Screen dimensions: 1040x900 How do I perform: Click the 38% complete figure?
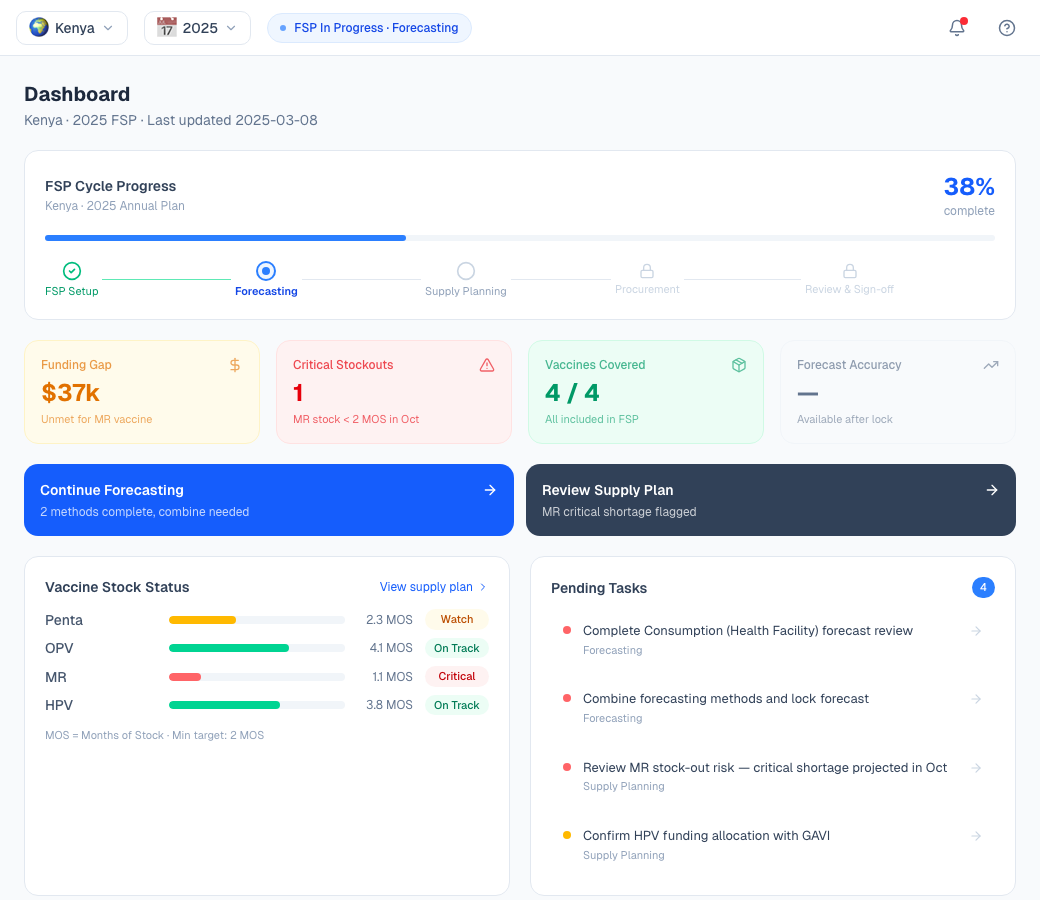coord(969,196)
